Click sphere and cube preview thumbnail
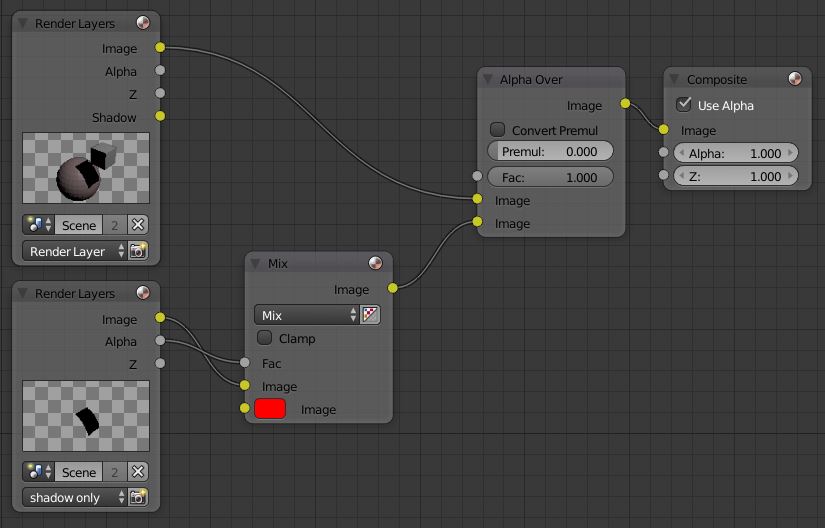825x528 pixels. [86, 168]
